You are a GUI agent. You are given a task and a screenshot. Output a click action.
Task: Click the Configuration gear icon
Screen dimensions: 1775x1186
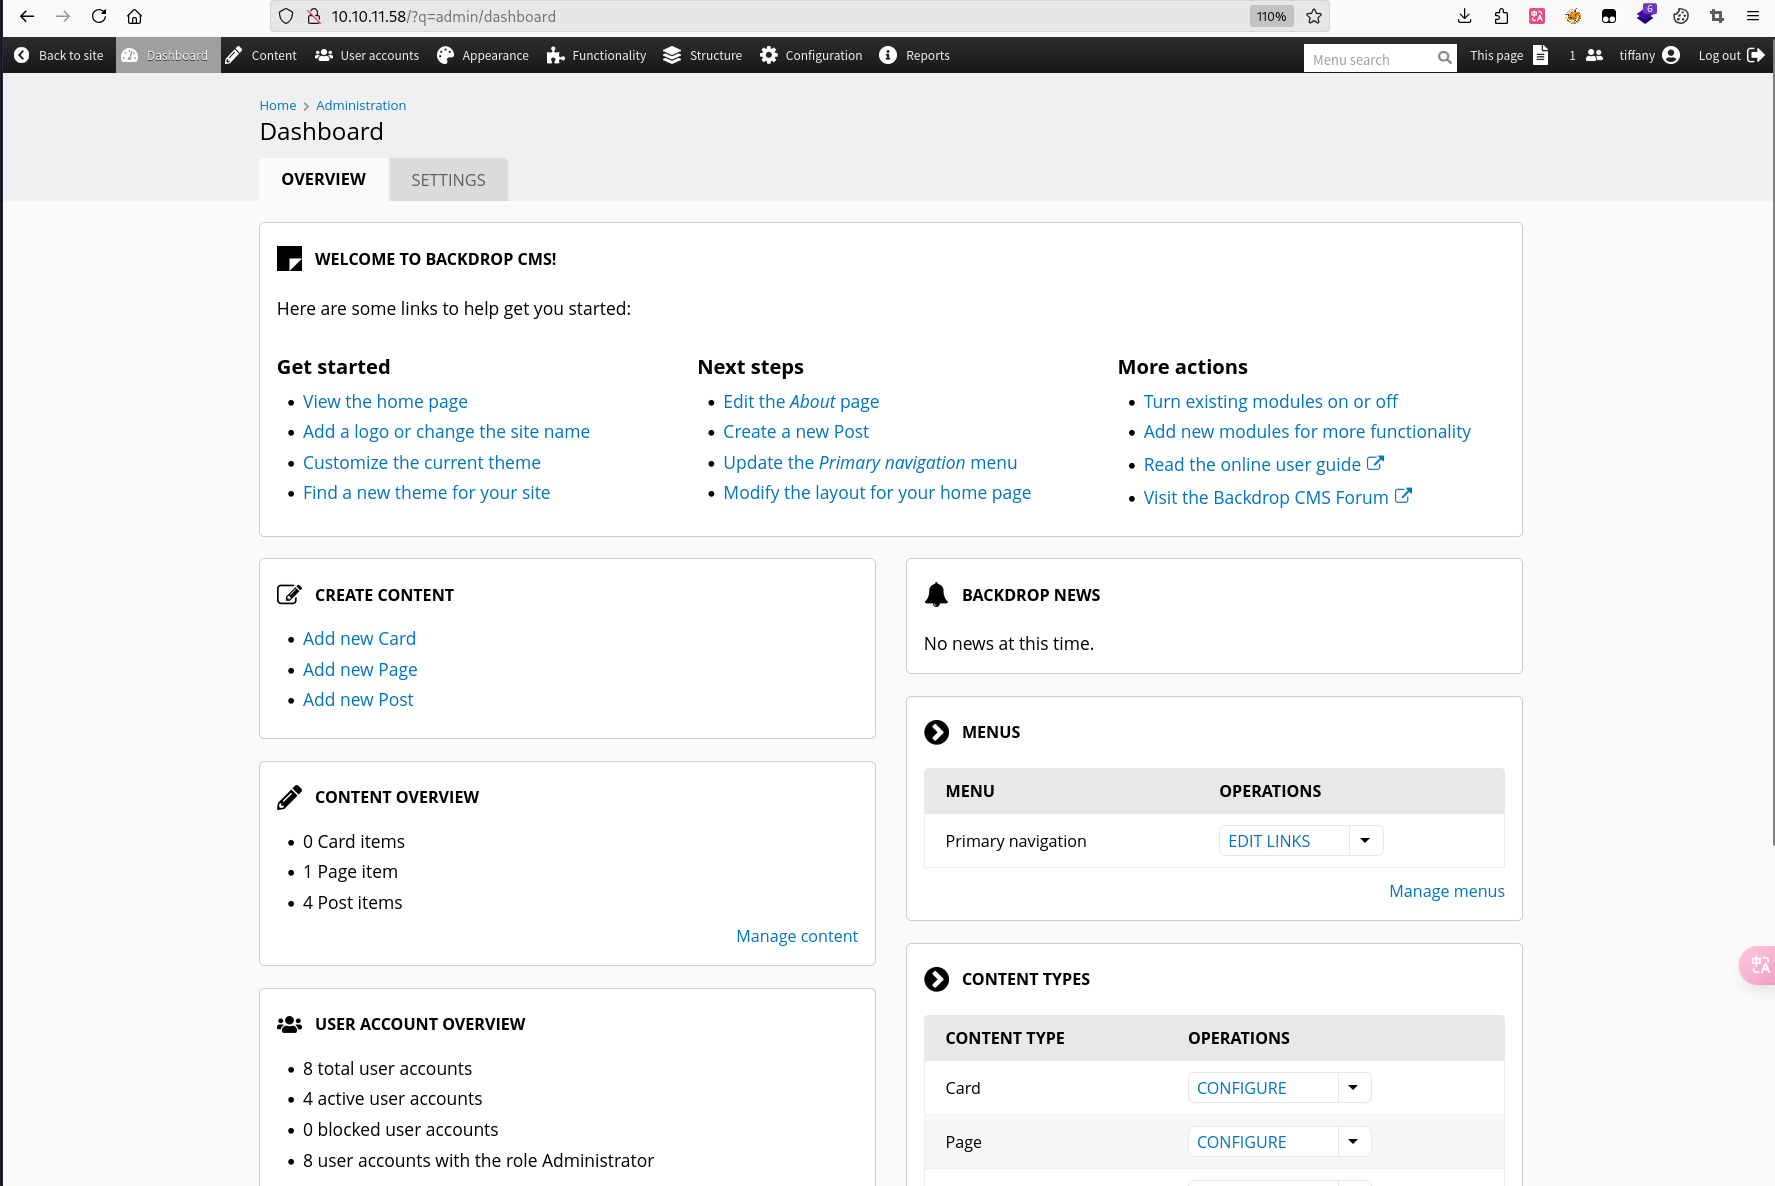click(769, 55)
